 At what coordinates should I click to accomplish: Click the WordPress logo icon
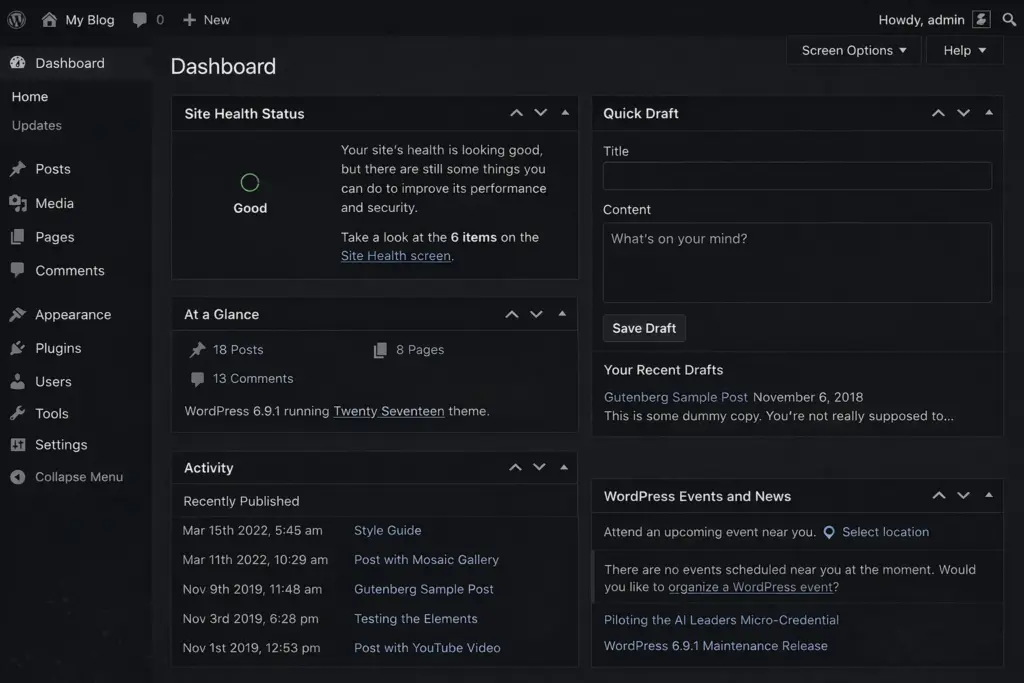click(16, 20)
